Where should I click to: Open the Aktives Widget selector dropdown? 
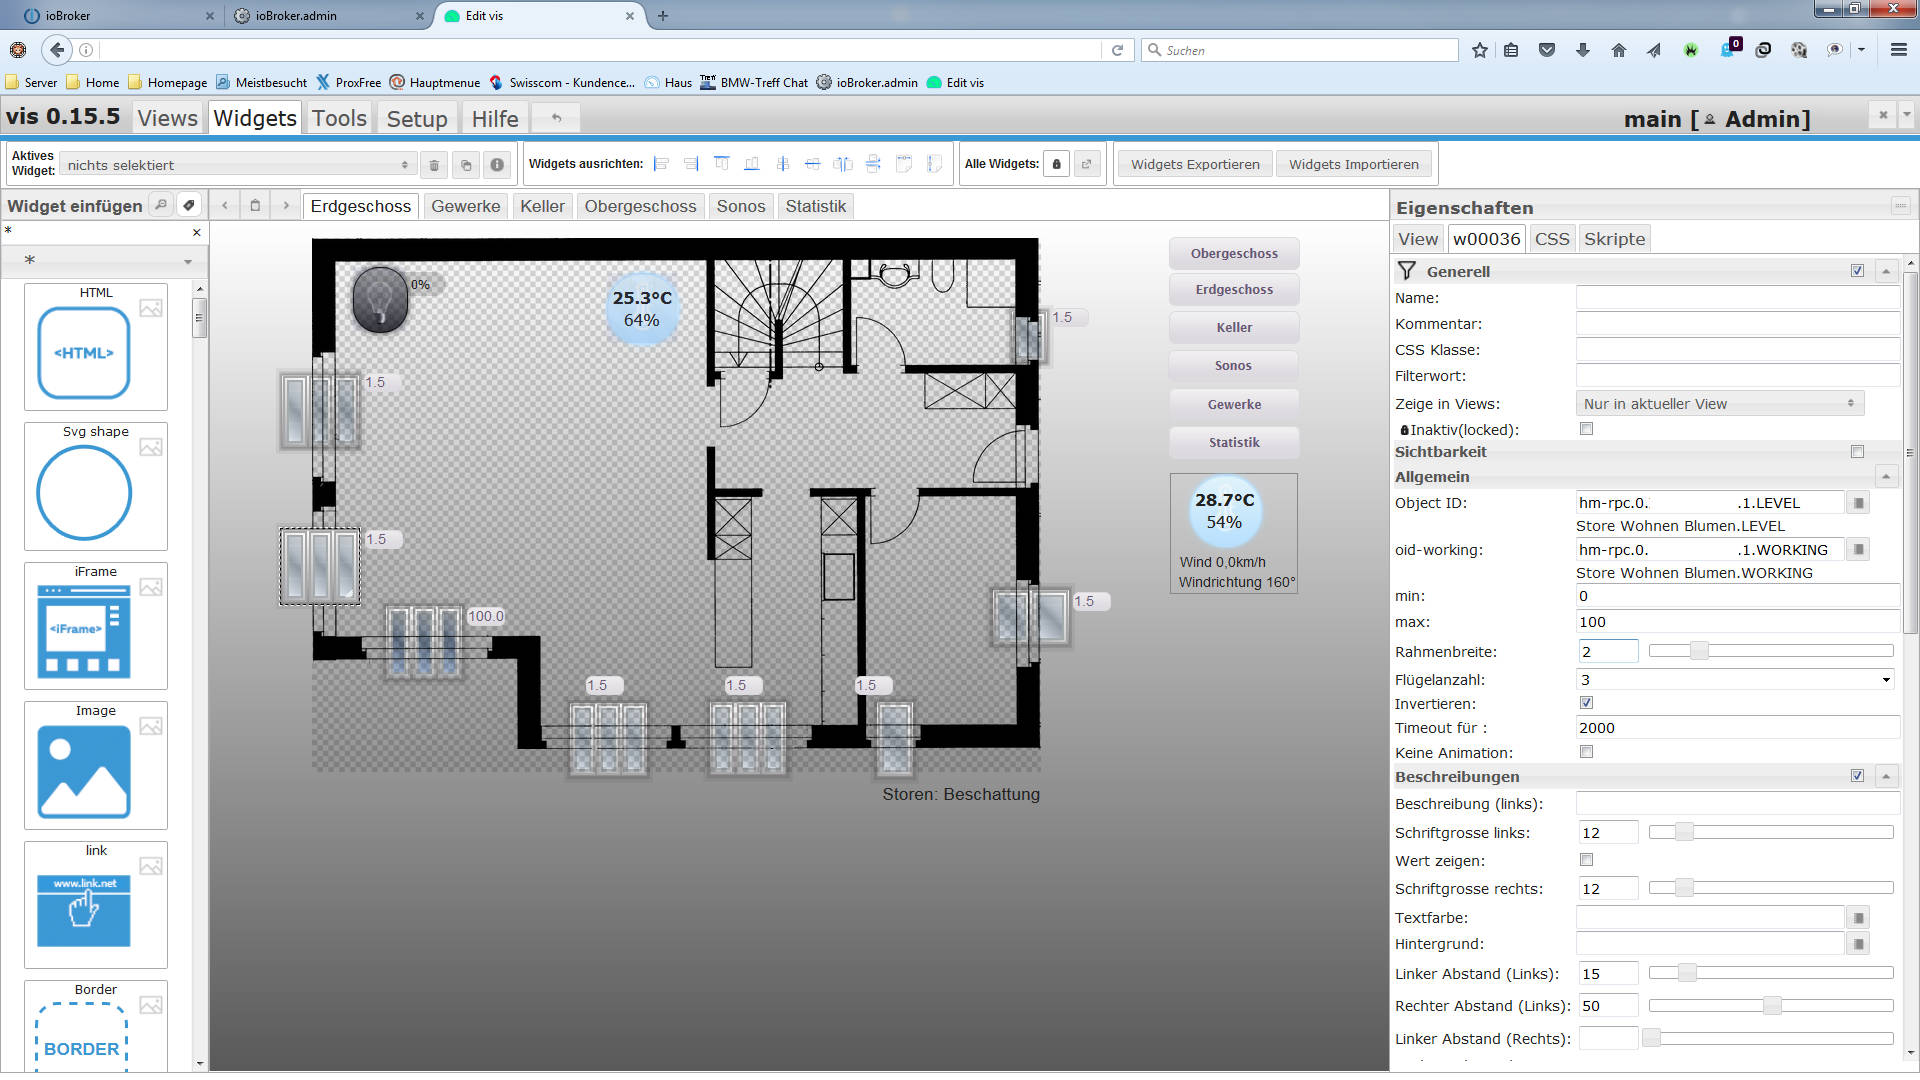(237, 165)
